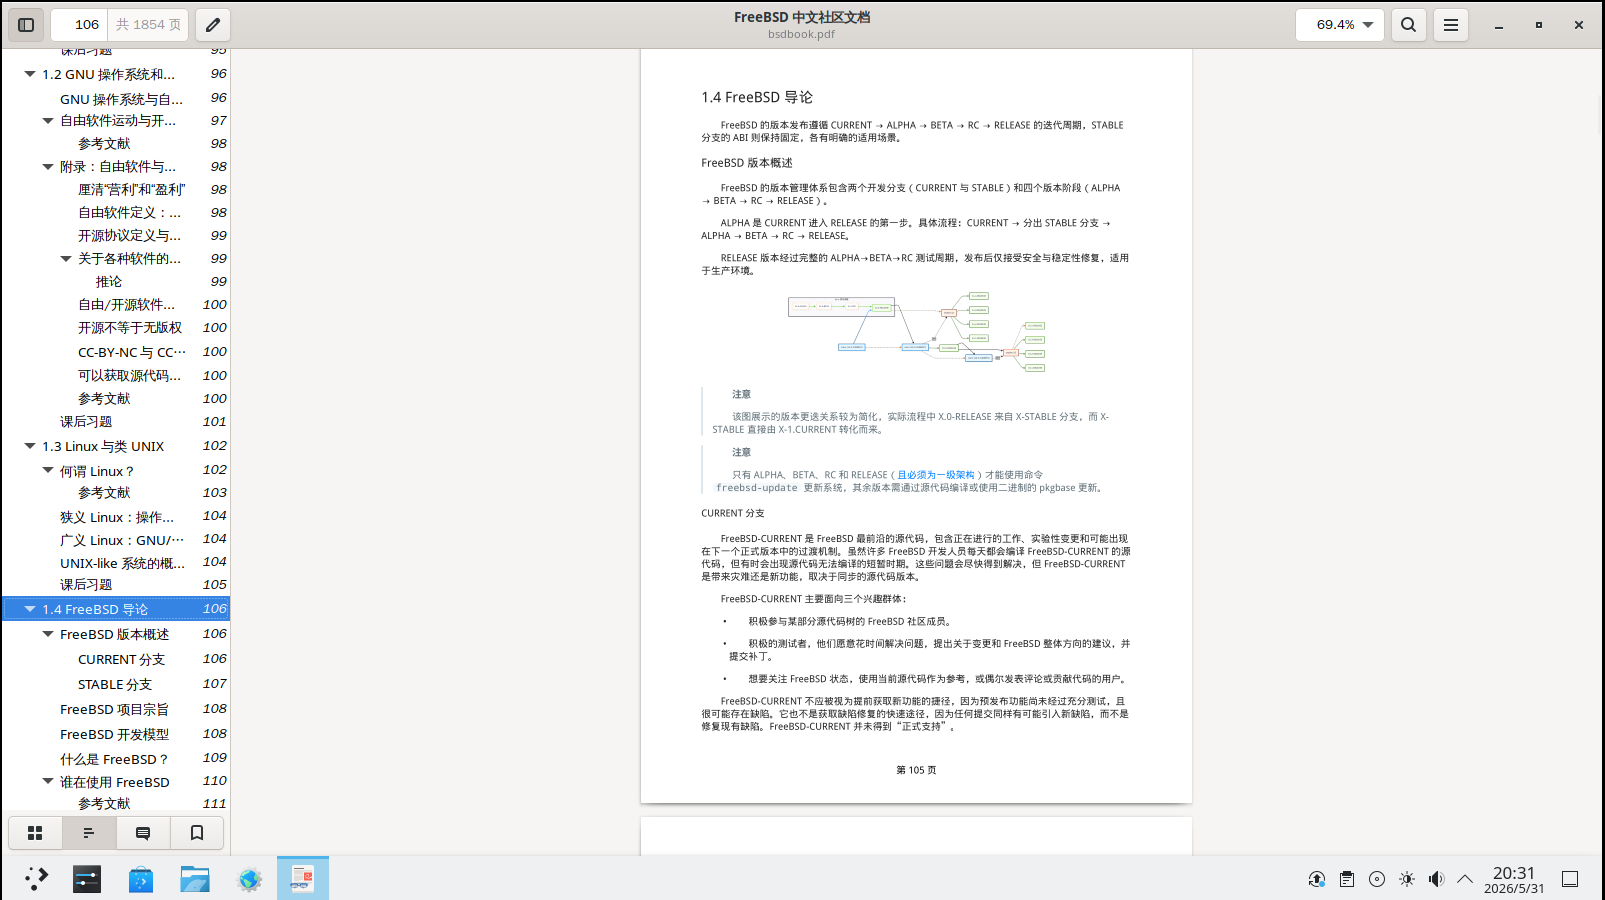The image size is (1605, 900).
Task: Go to GNU 操作系统与自 outline entry
Action: tap(121, 98)
